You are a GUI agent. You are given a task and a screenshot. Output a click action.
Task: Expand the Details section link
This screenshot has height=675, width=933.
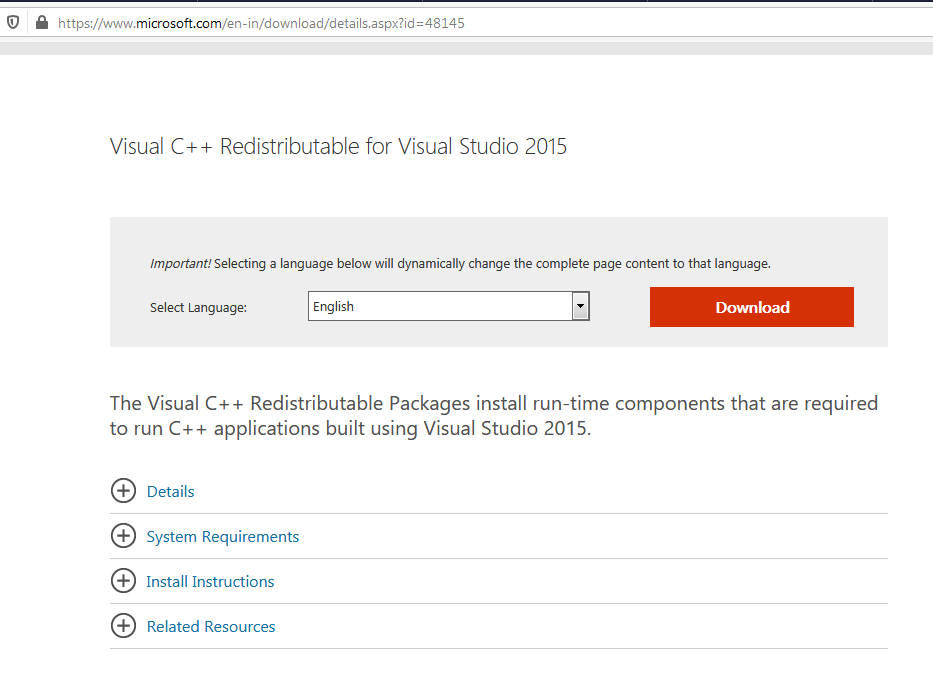click(170, 492)
